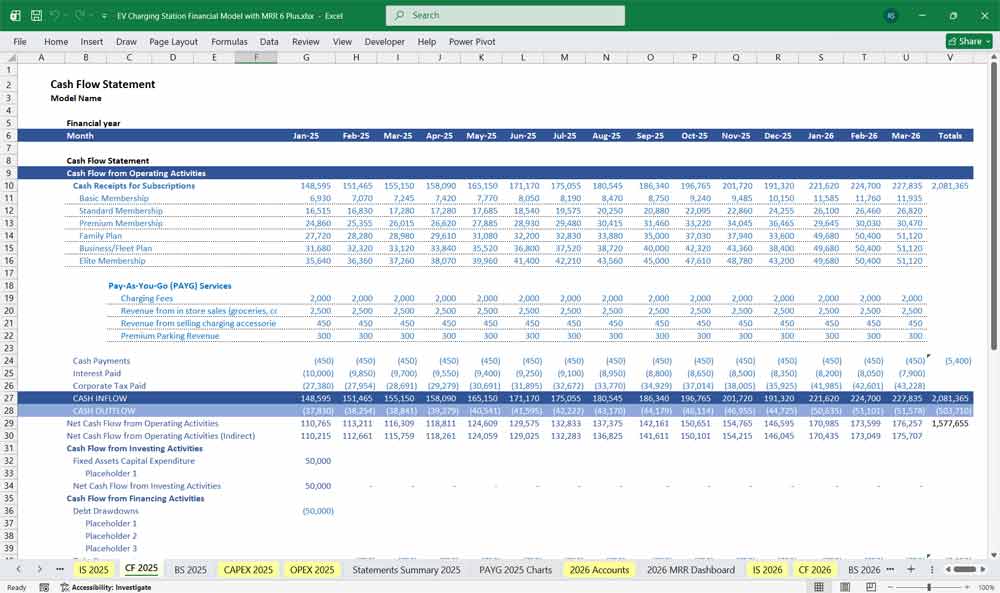Click the Redo icon
The height and width of the screenshot is (593, 1000).
pyautogui.click(x=78, y=14)
